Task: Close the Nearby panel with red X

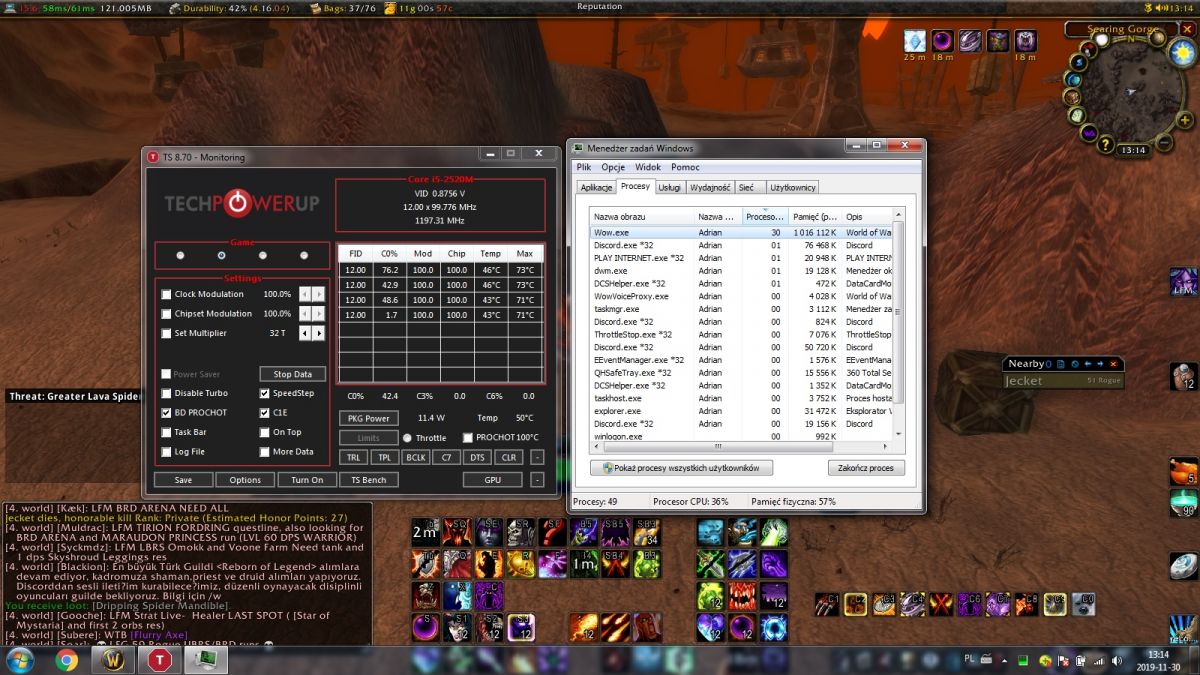Action: coord(1113,364)
